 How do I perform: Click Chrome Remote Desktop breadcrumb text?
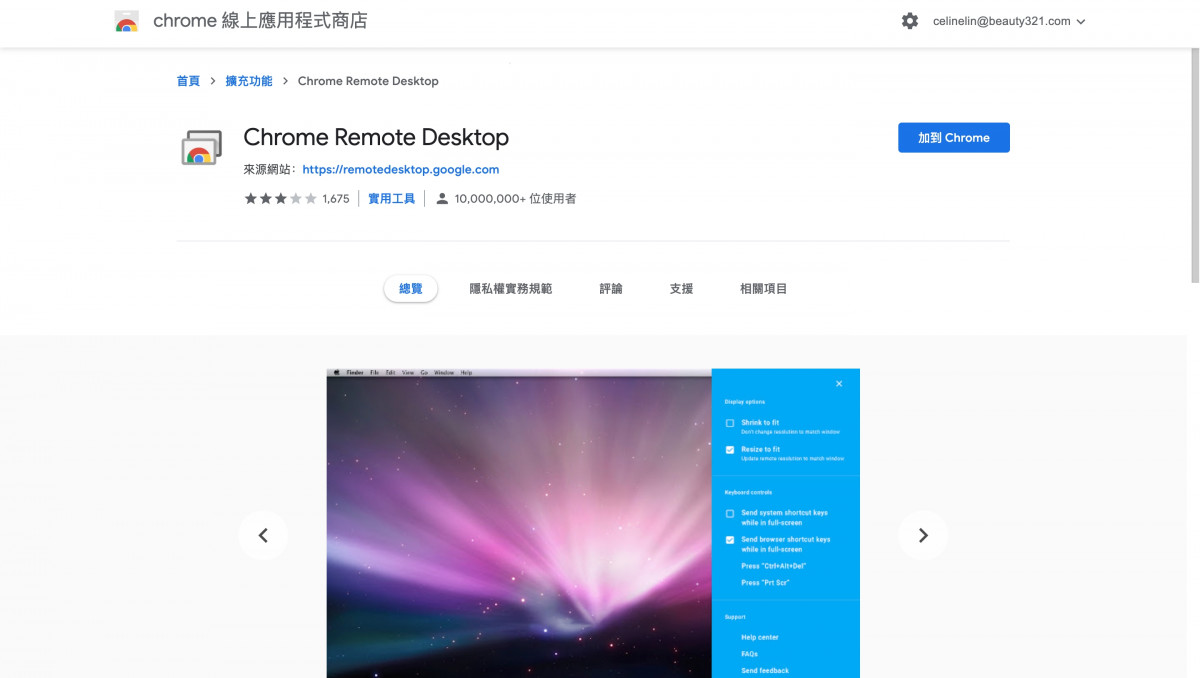click(368, 81)
